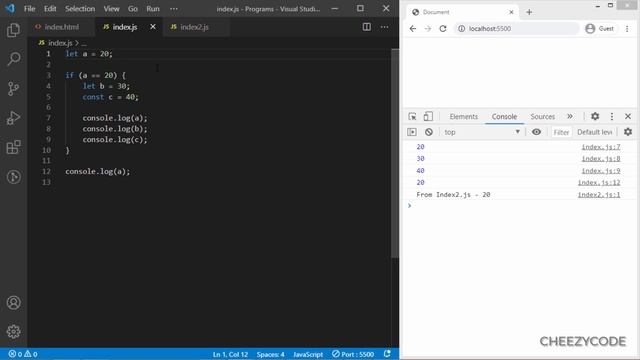Image resolution: width=640 pixels, height=360 pixels.
Task: Switch to the index.html editor tab
Action: point(61,27)
